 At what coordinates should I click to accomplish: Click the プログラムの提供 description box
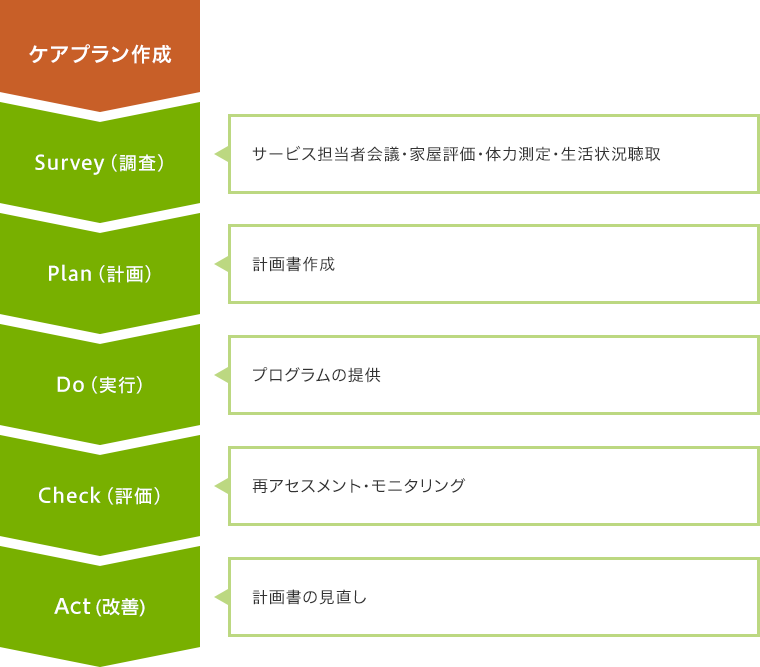pyautogui.click(x=494, y=375)
